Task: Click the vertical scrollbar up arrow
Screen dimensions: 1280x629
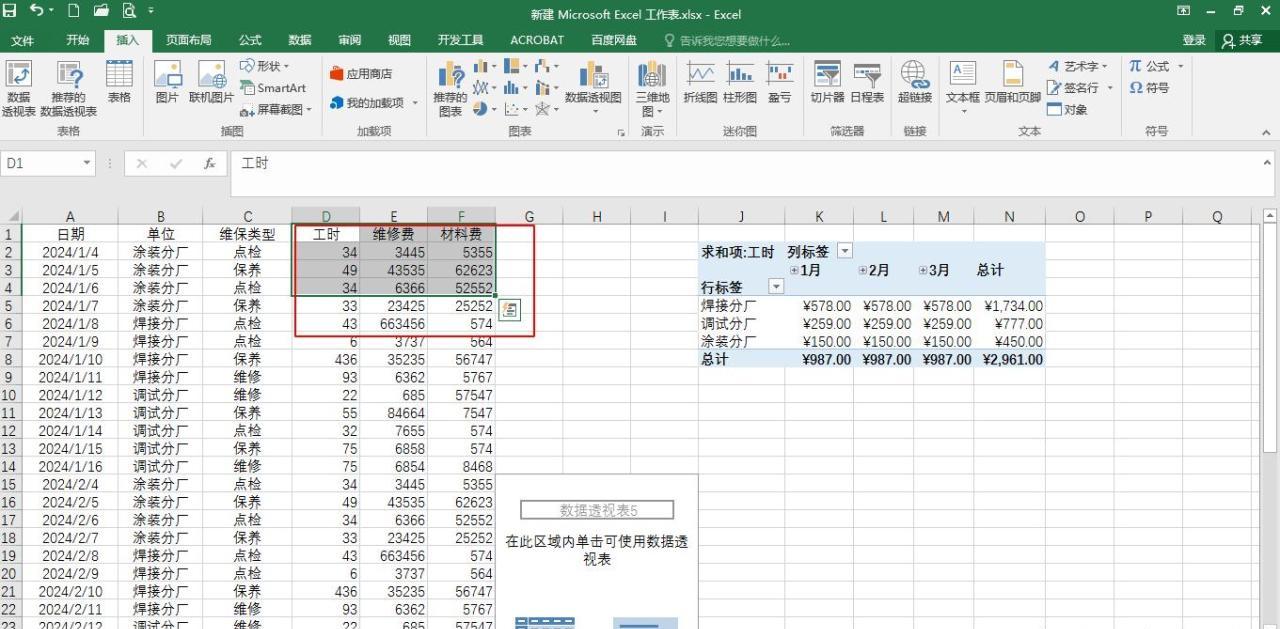Action: pos(1271,215)
